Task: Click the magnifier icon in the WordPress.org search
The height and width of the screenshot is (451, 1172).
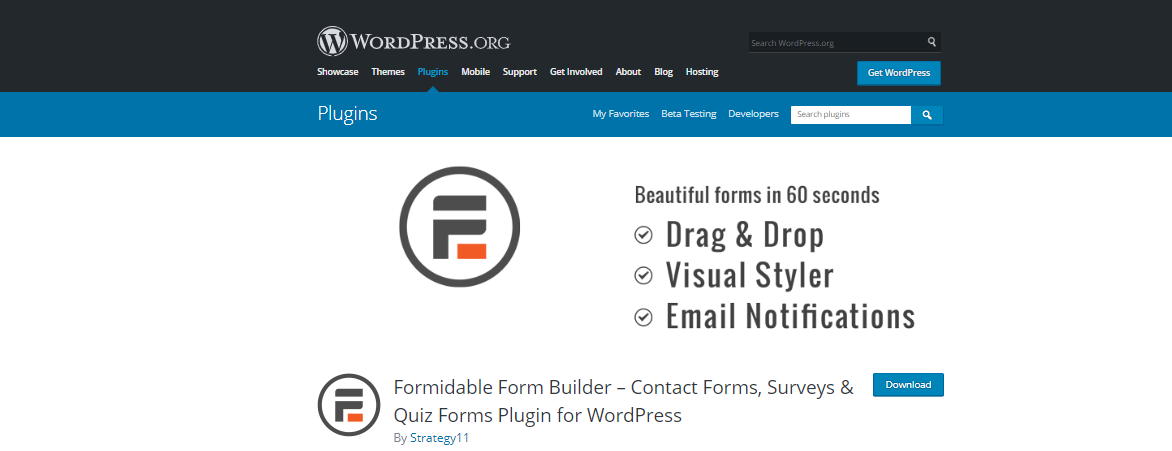Action: point(932,43)
